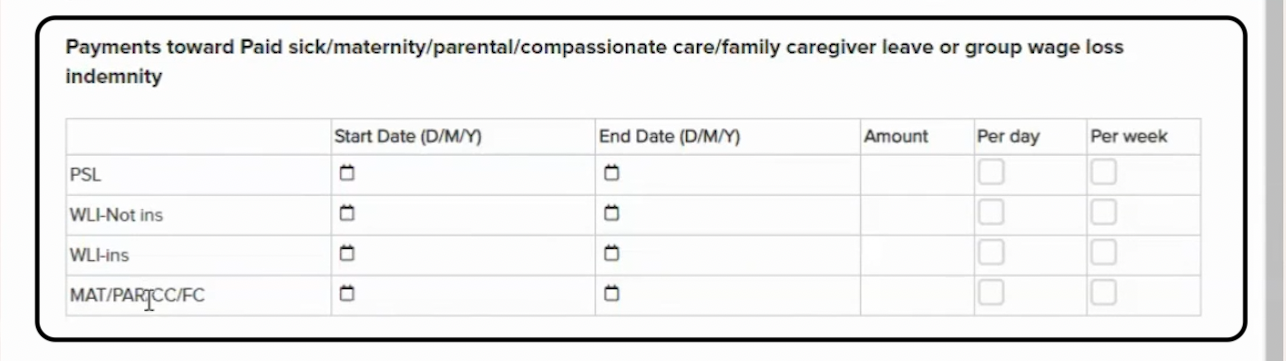Screen dimensions: 1286x361
Task: Open calendar for MAT/PAR/CC/FC end date
Action: [x=612, y=294]
